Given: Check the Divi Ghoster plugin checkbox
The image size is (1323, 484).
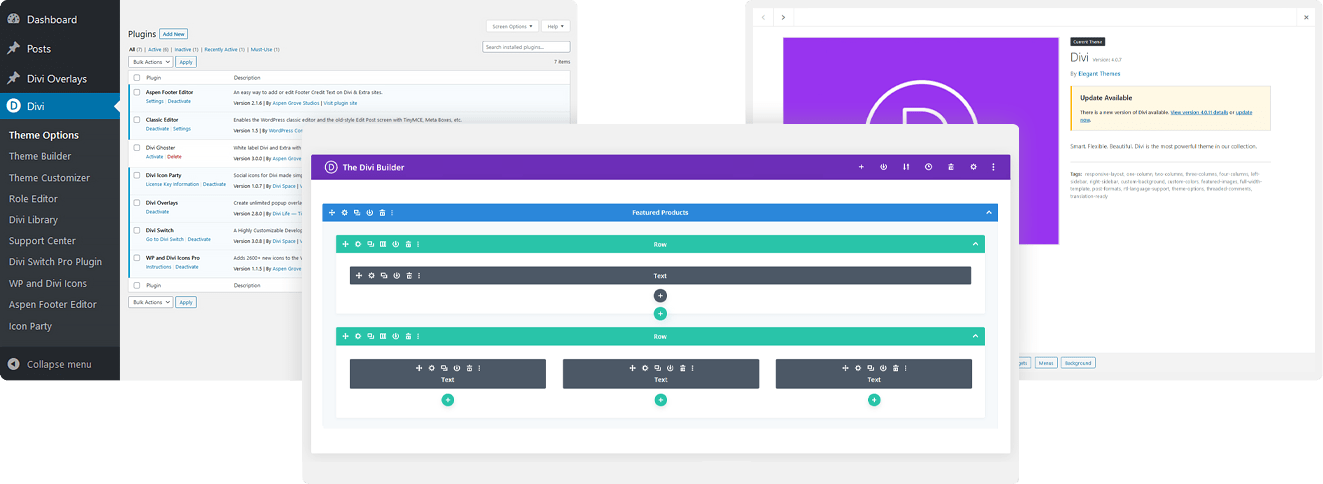Looking at the screenshot, I should [137, 147].
